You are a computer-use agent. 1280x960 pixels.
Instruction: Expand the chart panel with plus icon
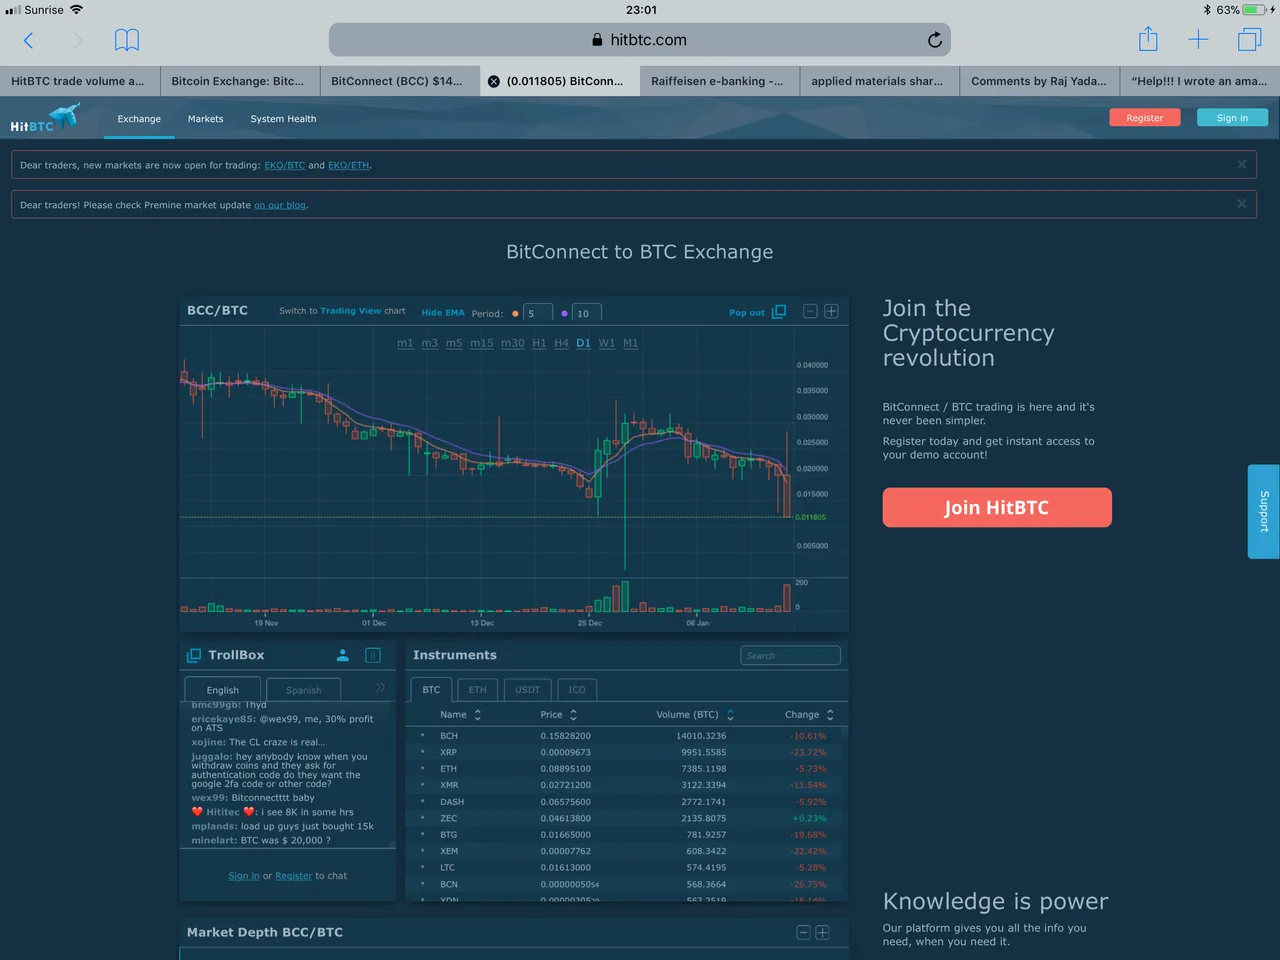click(831, 312)
